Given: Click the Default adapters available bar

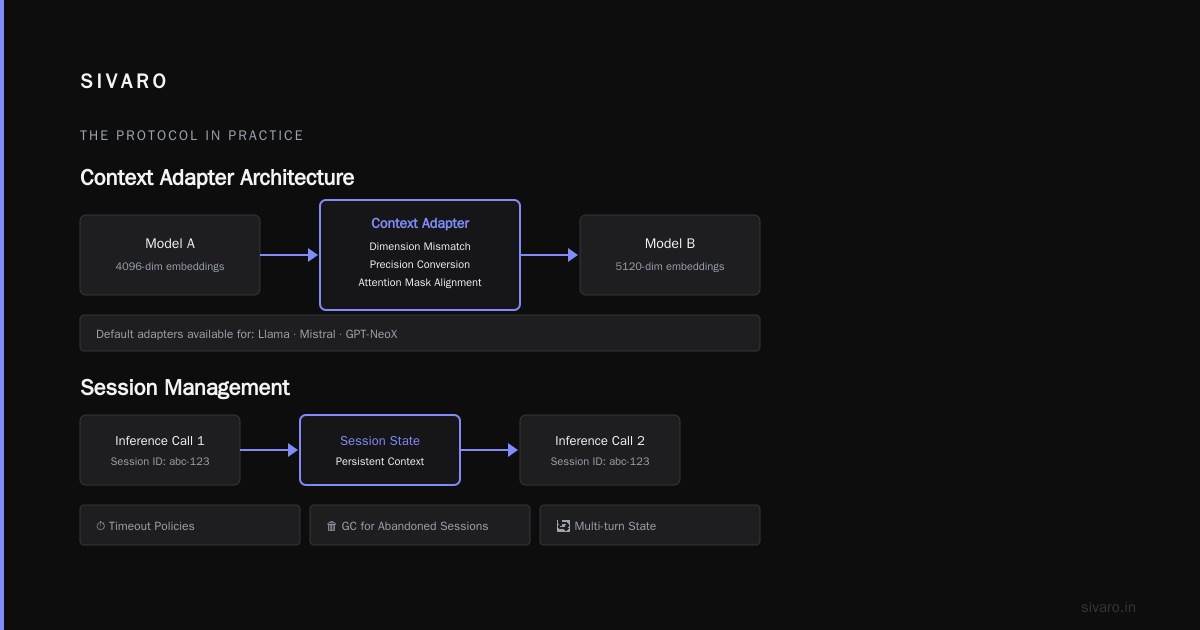Looking at the screenshot, I should point(420,333).
